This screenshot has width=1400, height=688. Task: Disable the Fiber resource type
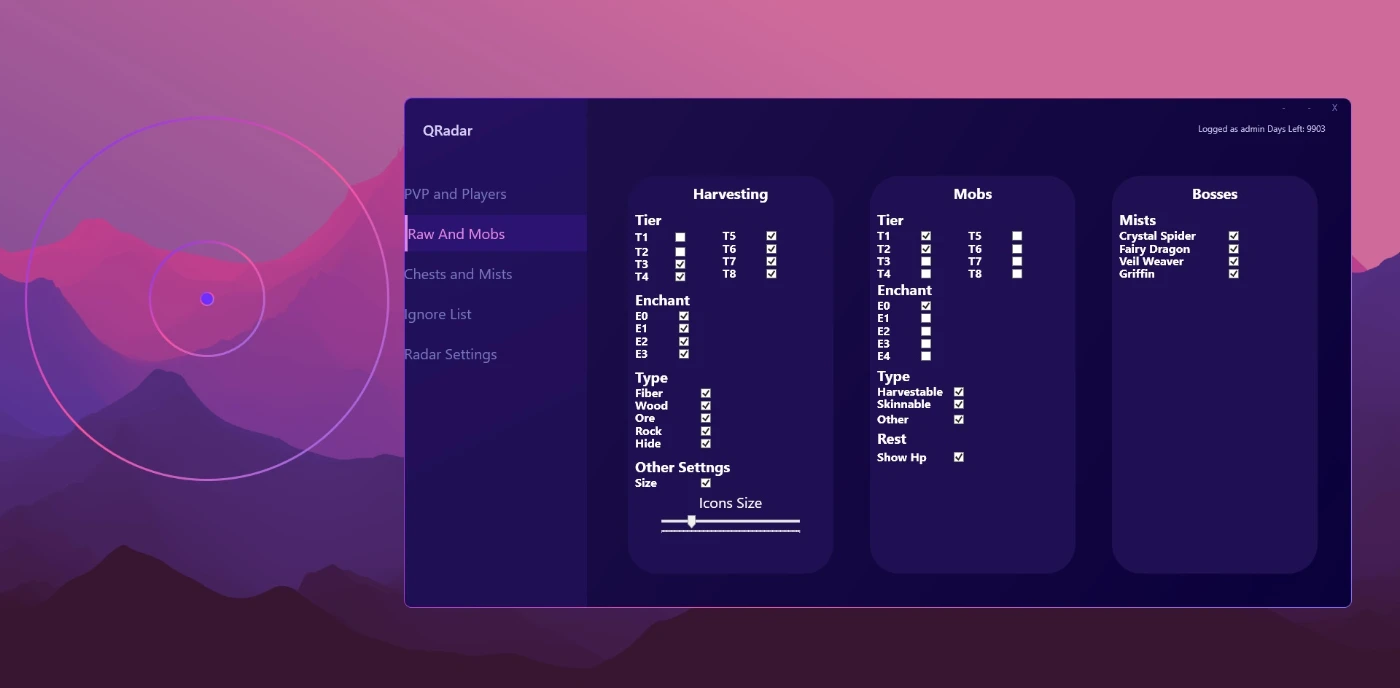[706, 393]
